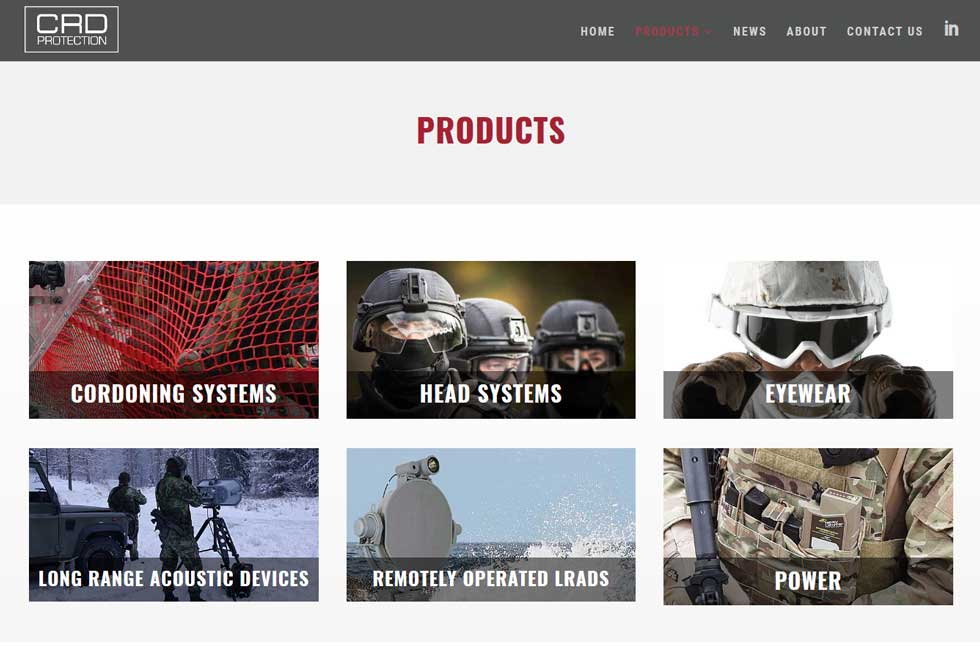Open the News menu item

pos(749,31)
